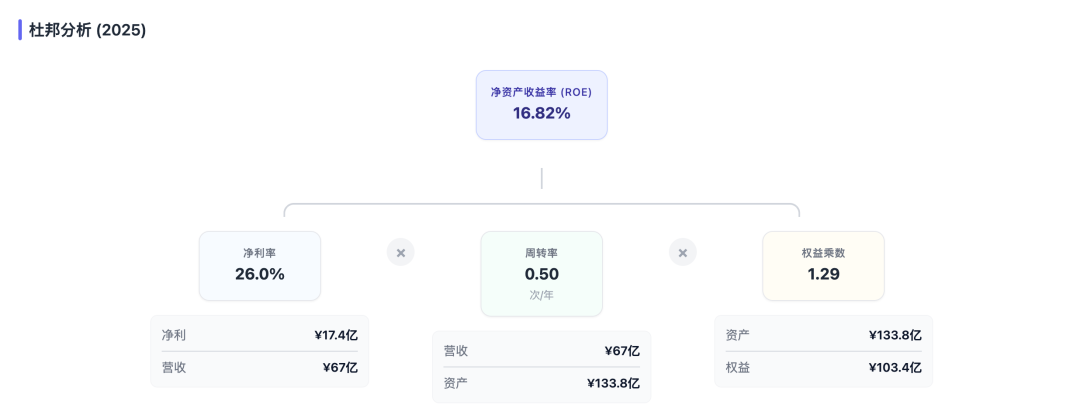Image resolution: width=1080 pixels, height=419 pixels.
Task: Click the 净利率 card label
Action: [259, 253]
